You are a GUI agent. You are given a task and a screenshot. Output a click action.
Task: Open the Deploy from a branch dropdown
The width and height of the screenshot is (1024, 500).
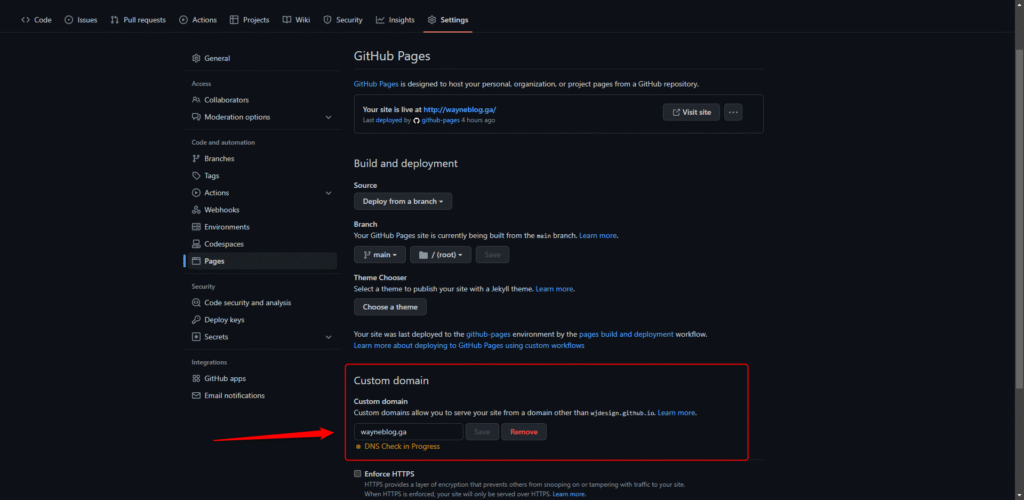pos(403,201)
